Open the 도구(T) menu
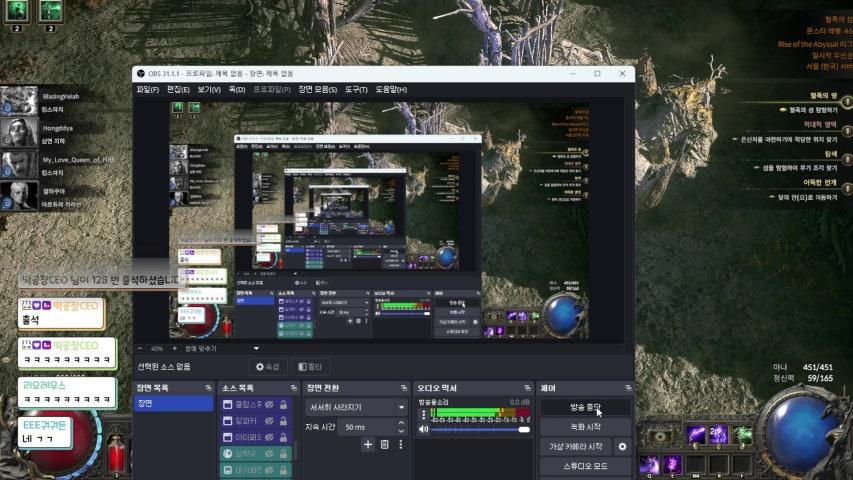The image size is (853, 480). pyautogui.click(x=356, y=89)
